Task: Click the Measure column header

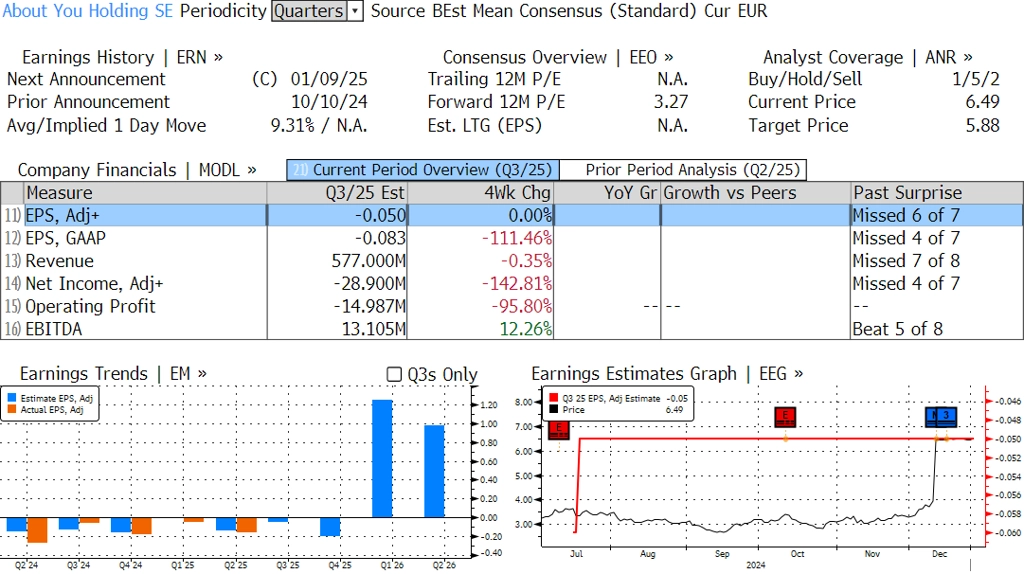Action: pos(145,193)
